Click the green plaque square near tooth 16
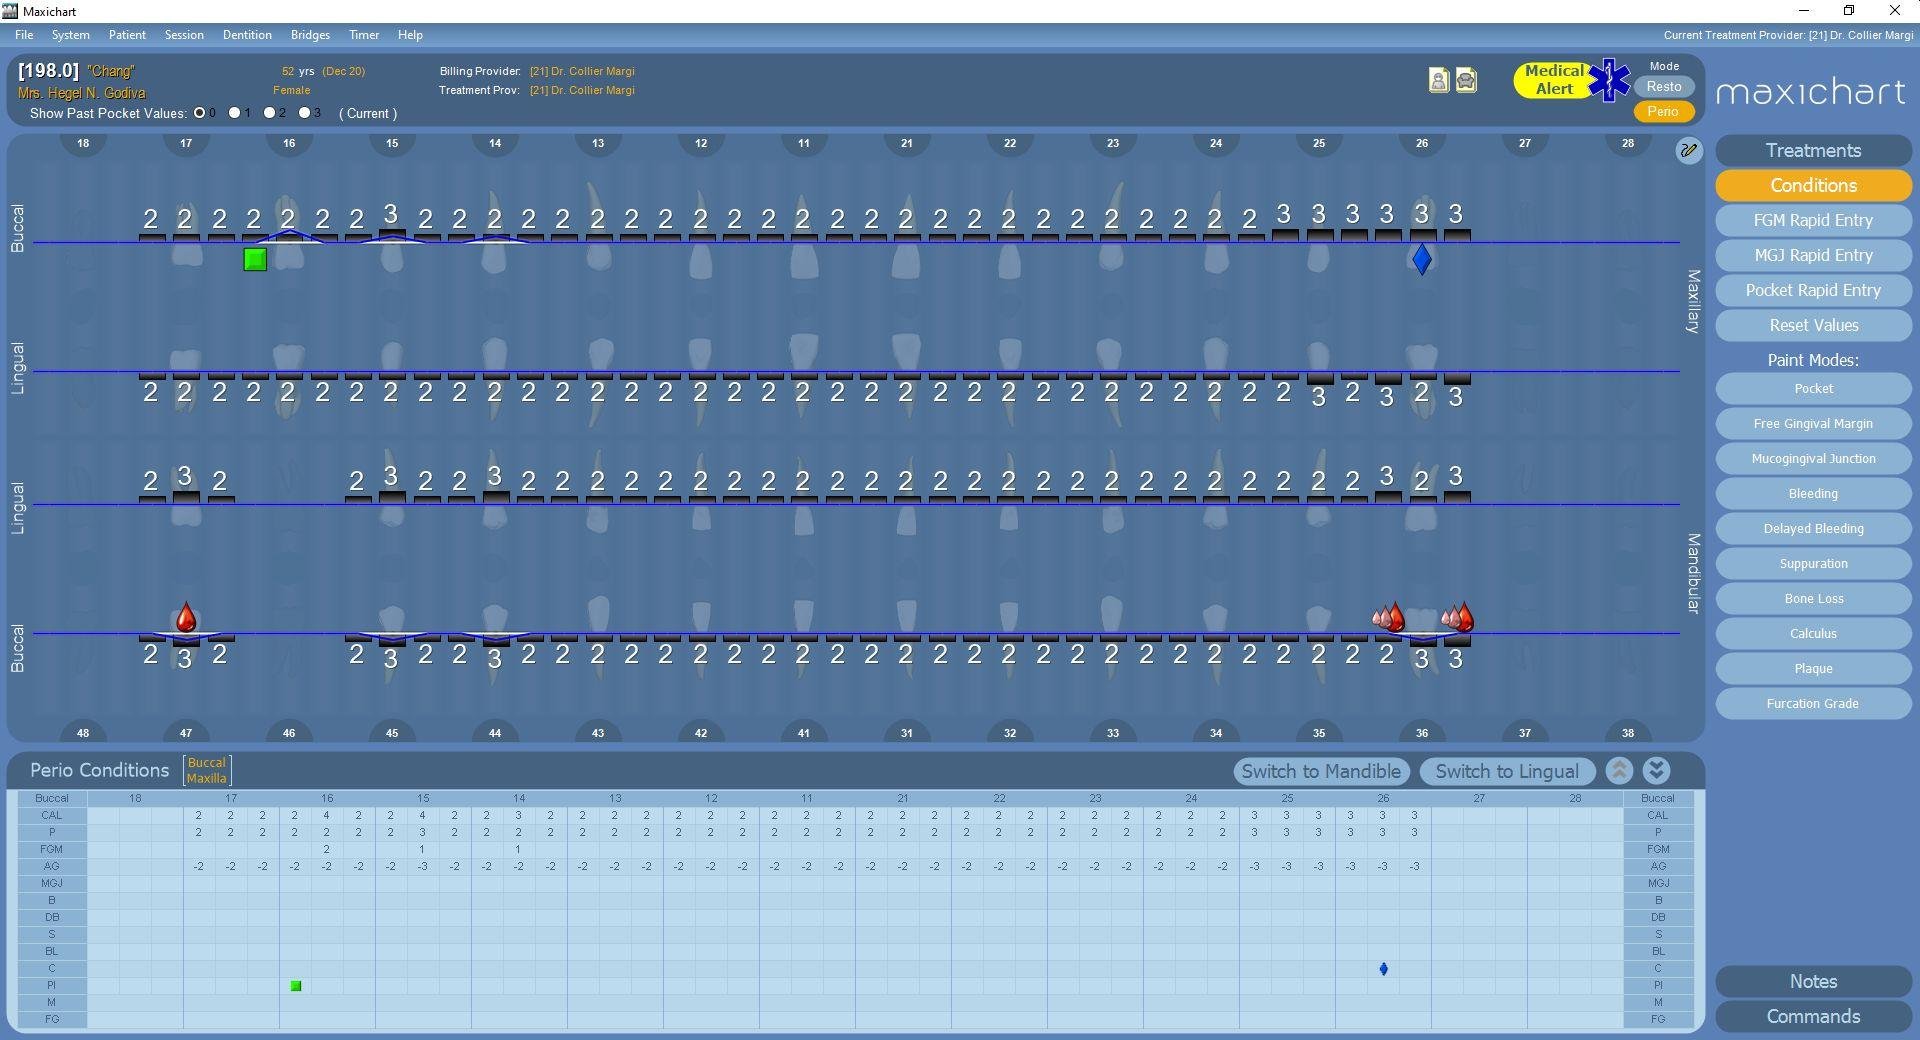This screenshot has width=1920, height=1040. coord(255,260)
